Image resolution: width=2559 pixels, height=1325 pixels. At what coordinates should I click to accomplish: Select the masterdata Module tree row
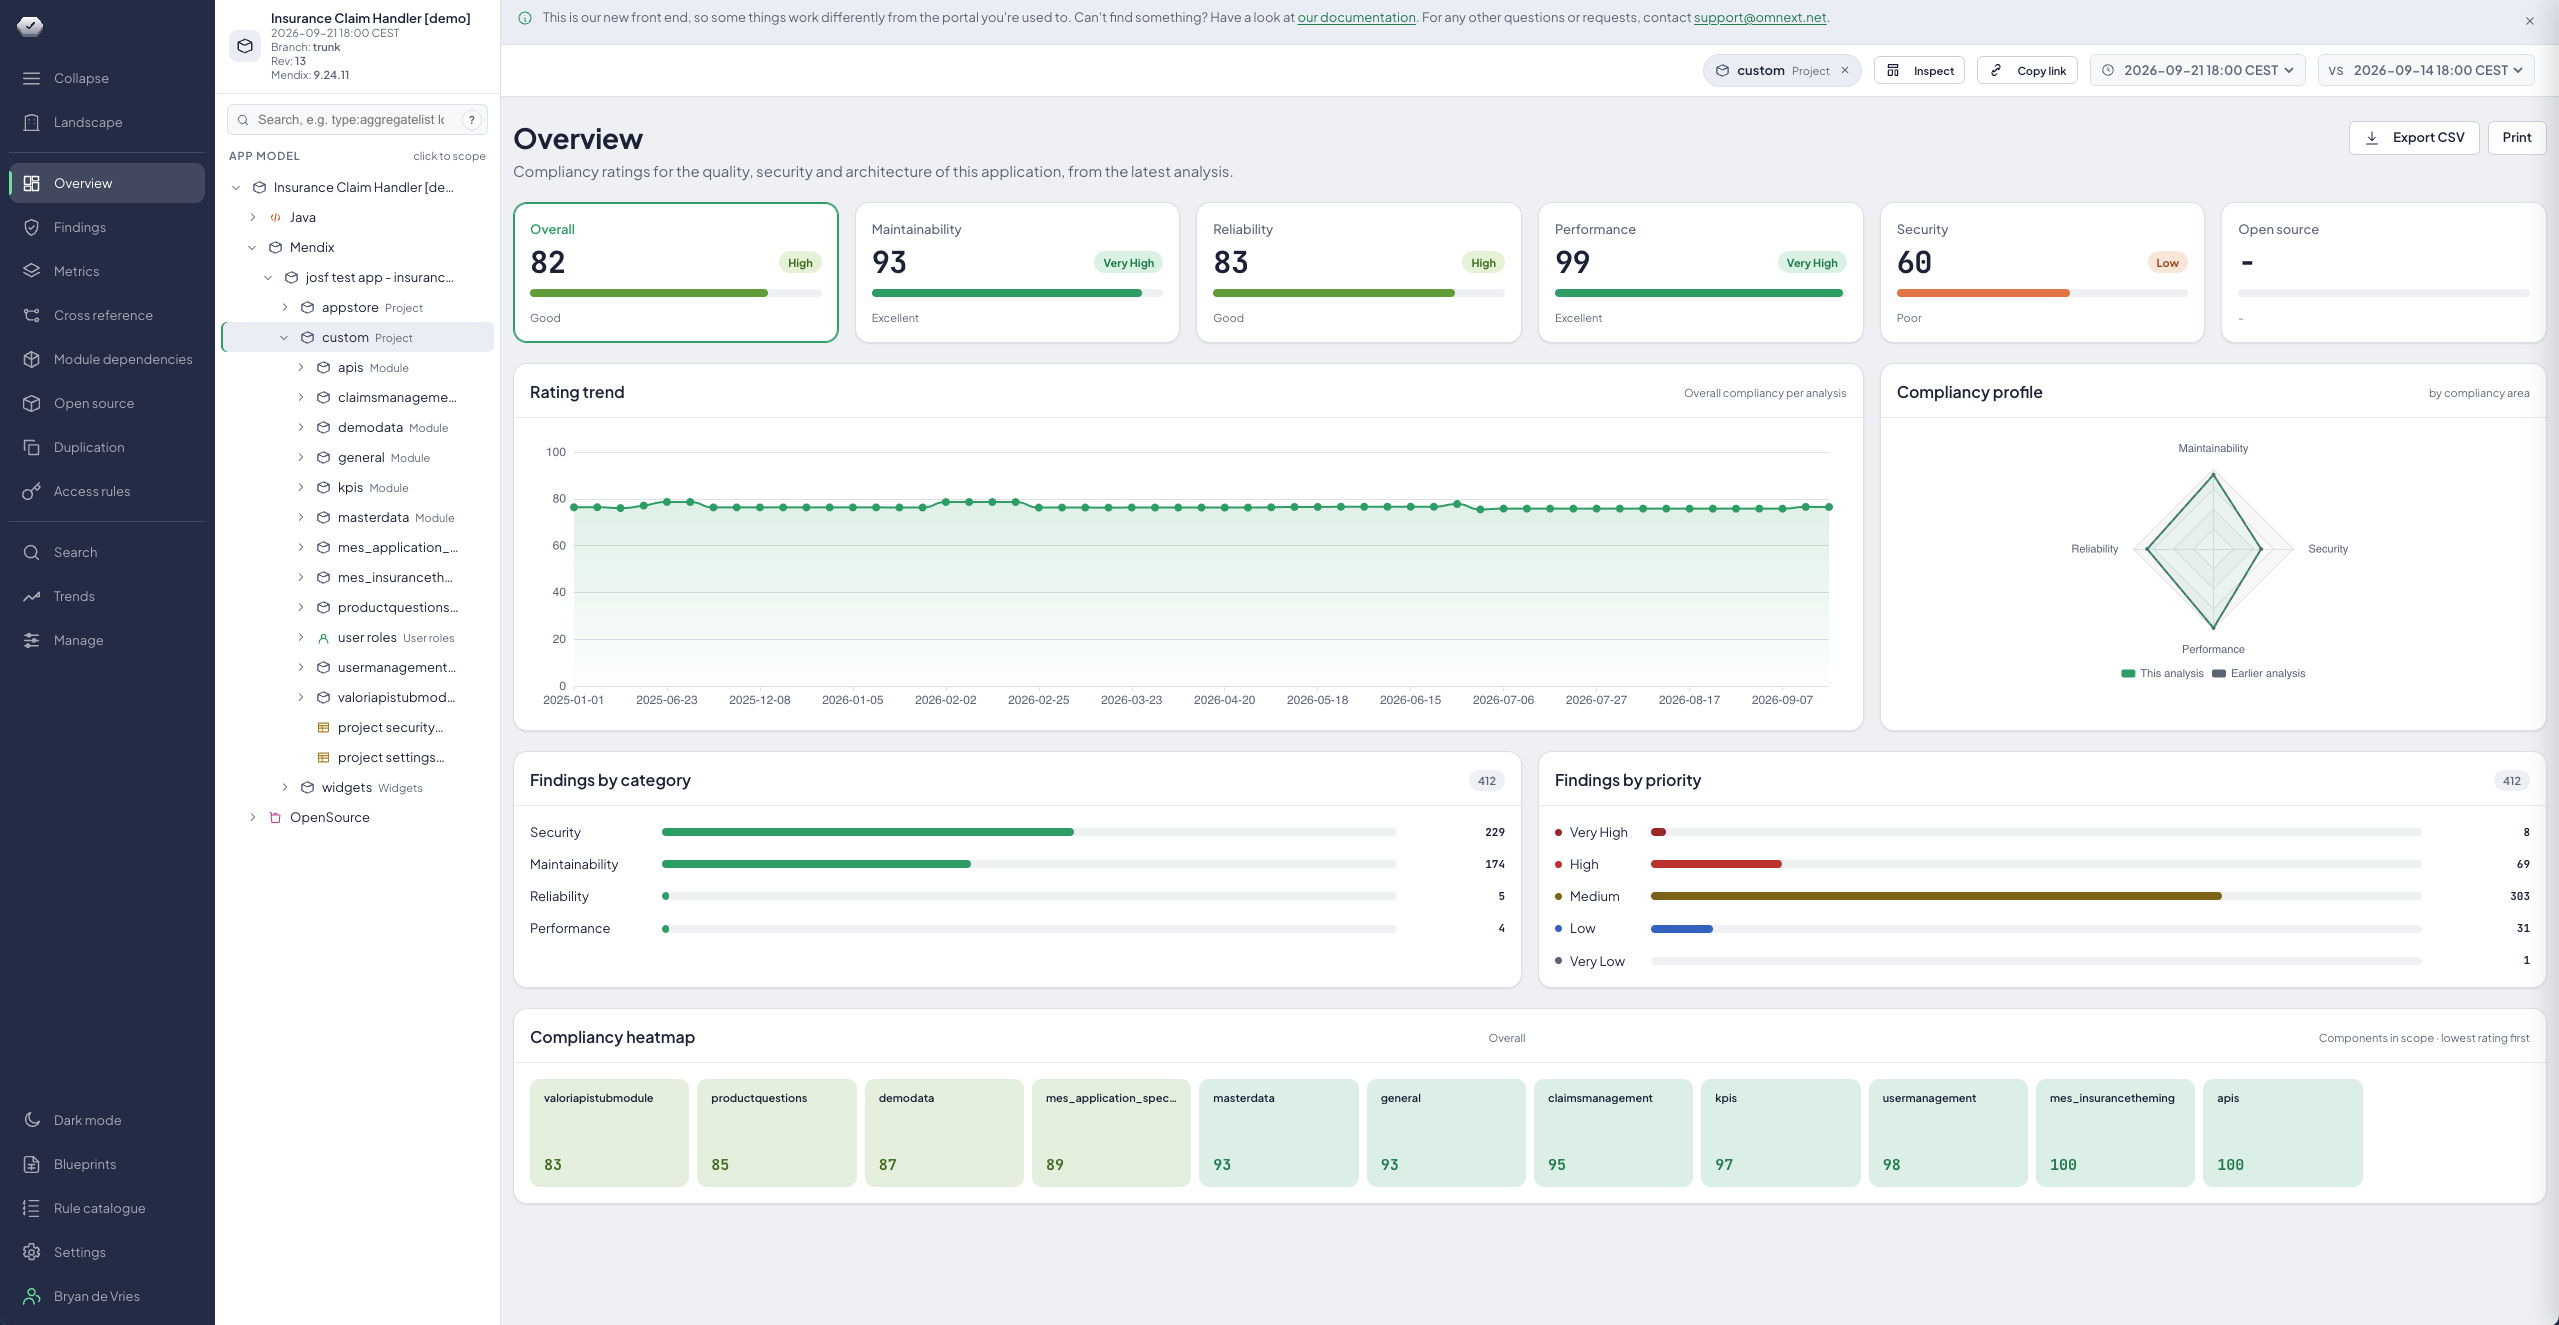pos(357,517)
